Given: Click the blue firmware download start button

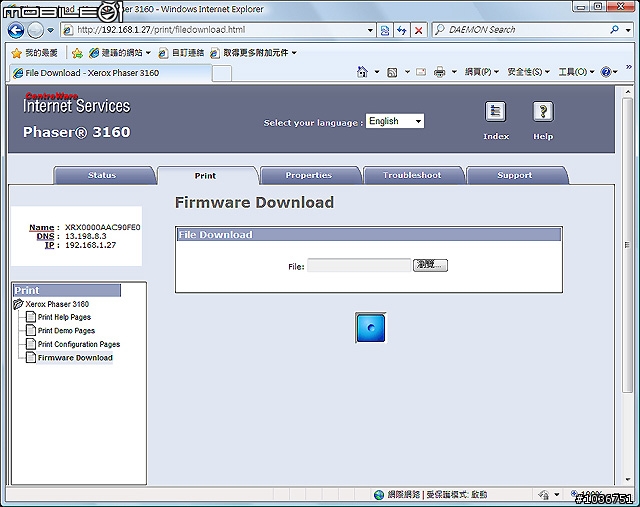Looking at the screenshot, I should [371, 328].
